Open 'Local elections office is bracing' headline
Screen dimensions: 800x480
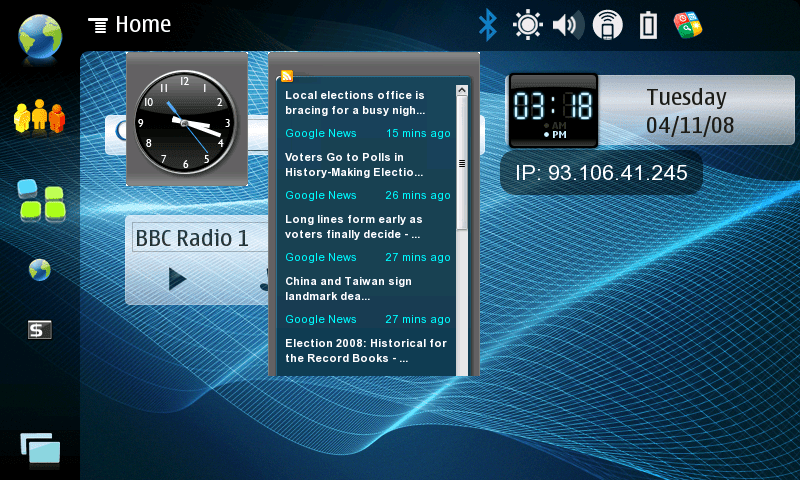point(356,102)
